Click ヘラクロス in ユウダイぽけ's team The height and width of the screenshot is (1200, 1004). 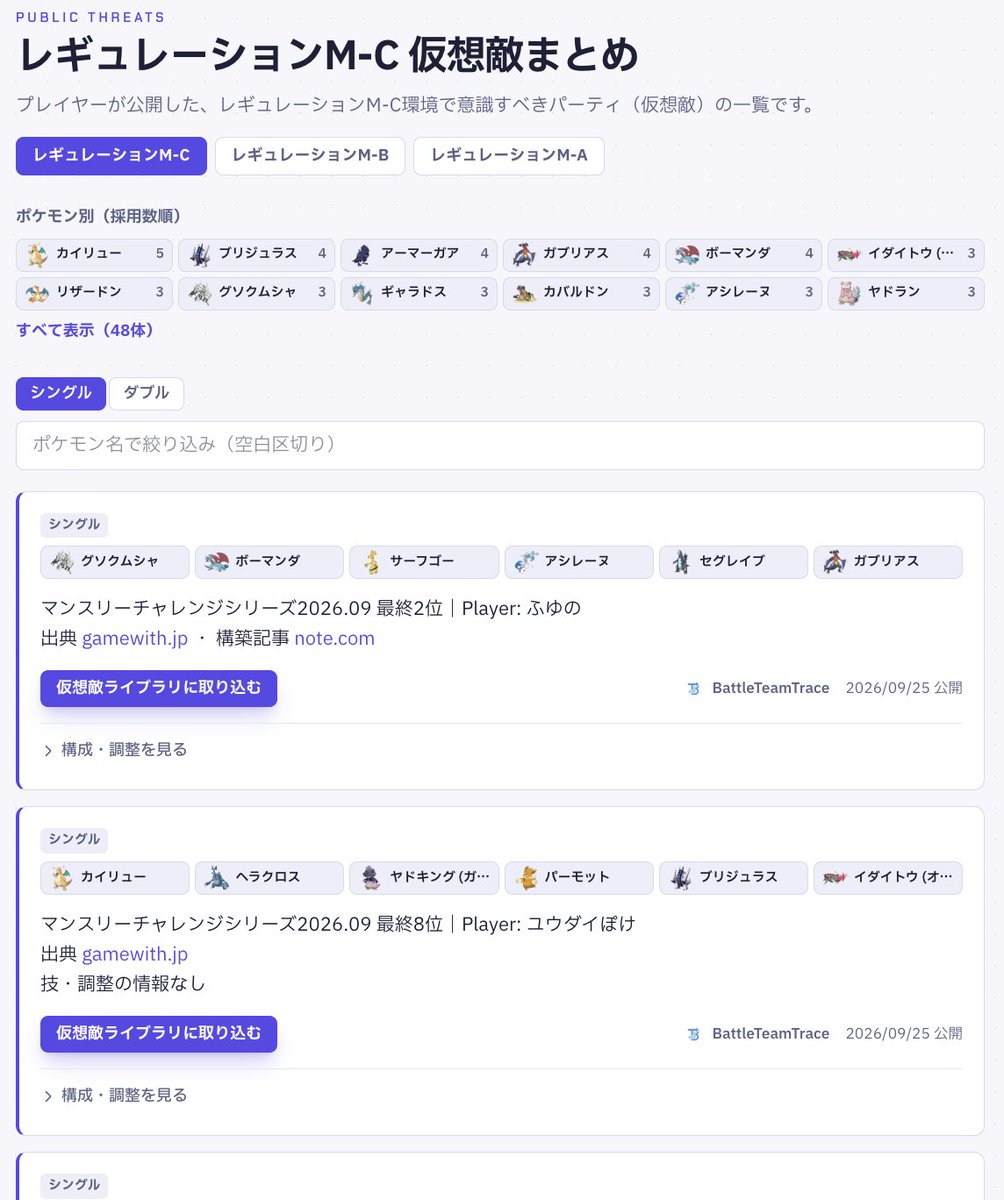pyautogui.click(x=269, y=878)
